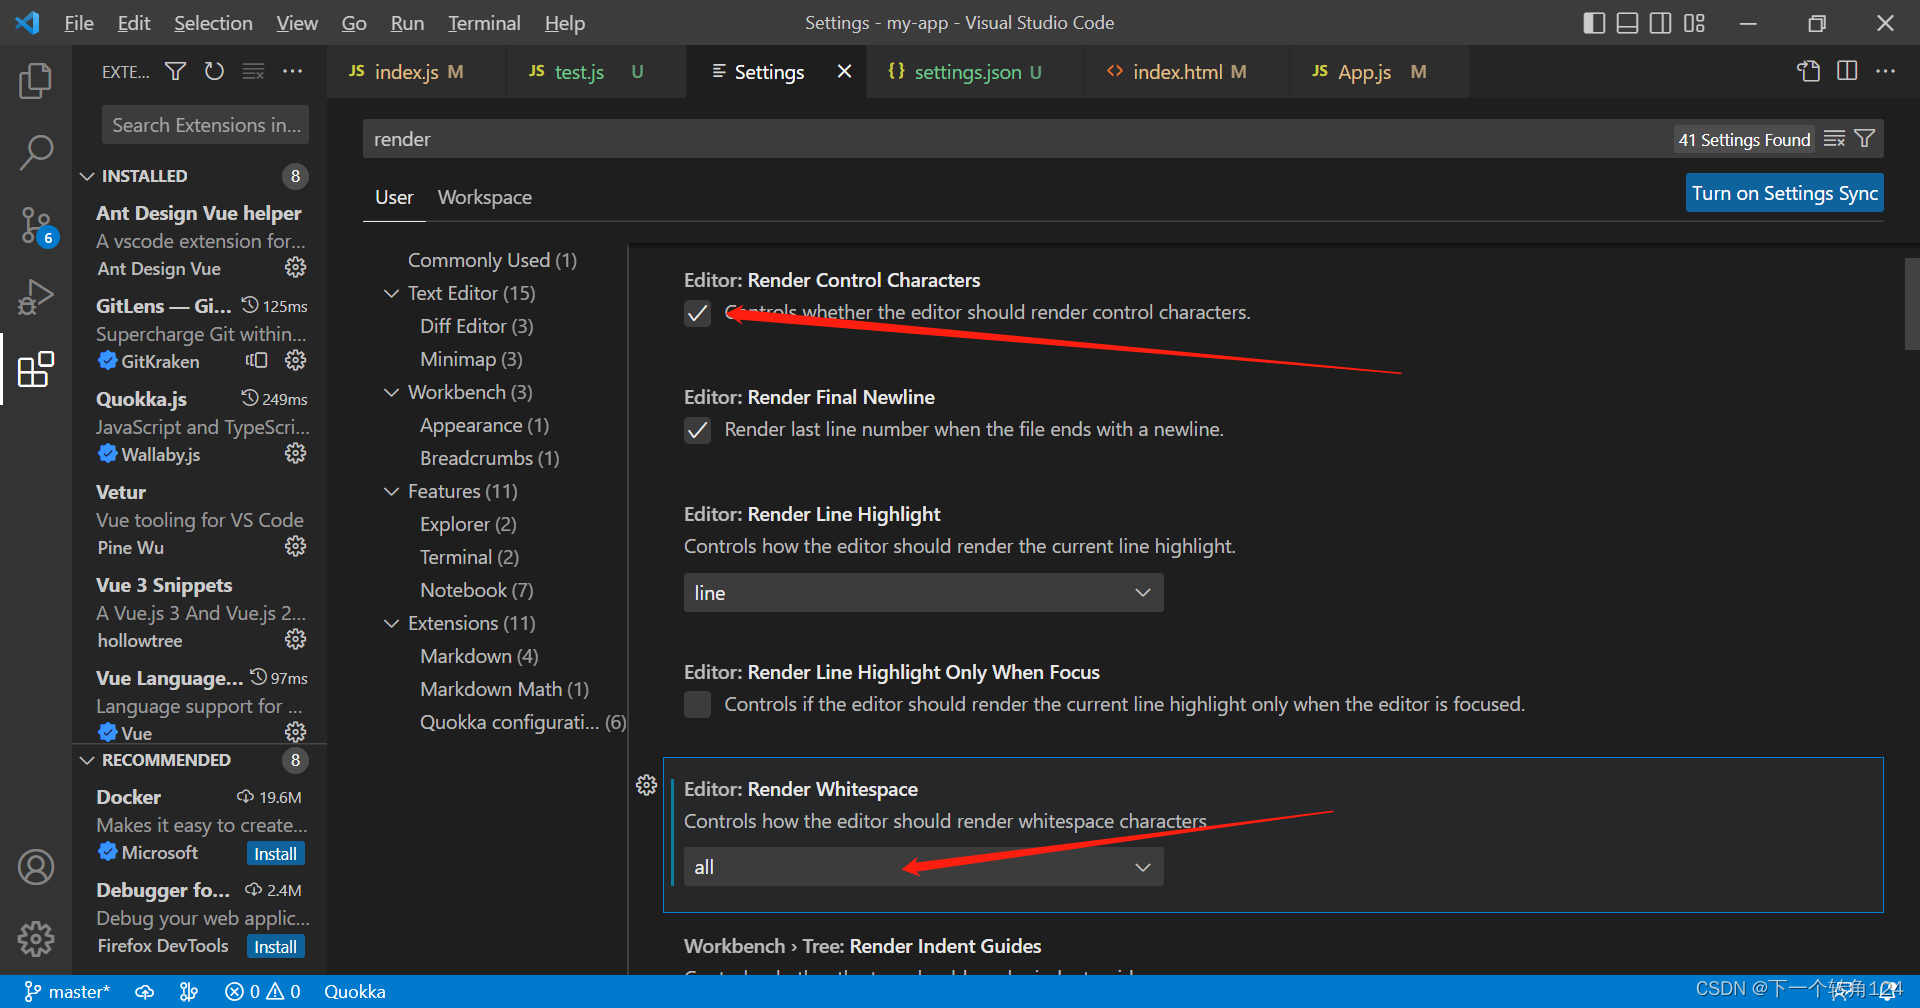The width and height of the screenshot is (1920, 1008).
Task: Click the master branch status item
Action: (x=66, y=991)
